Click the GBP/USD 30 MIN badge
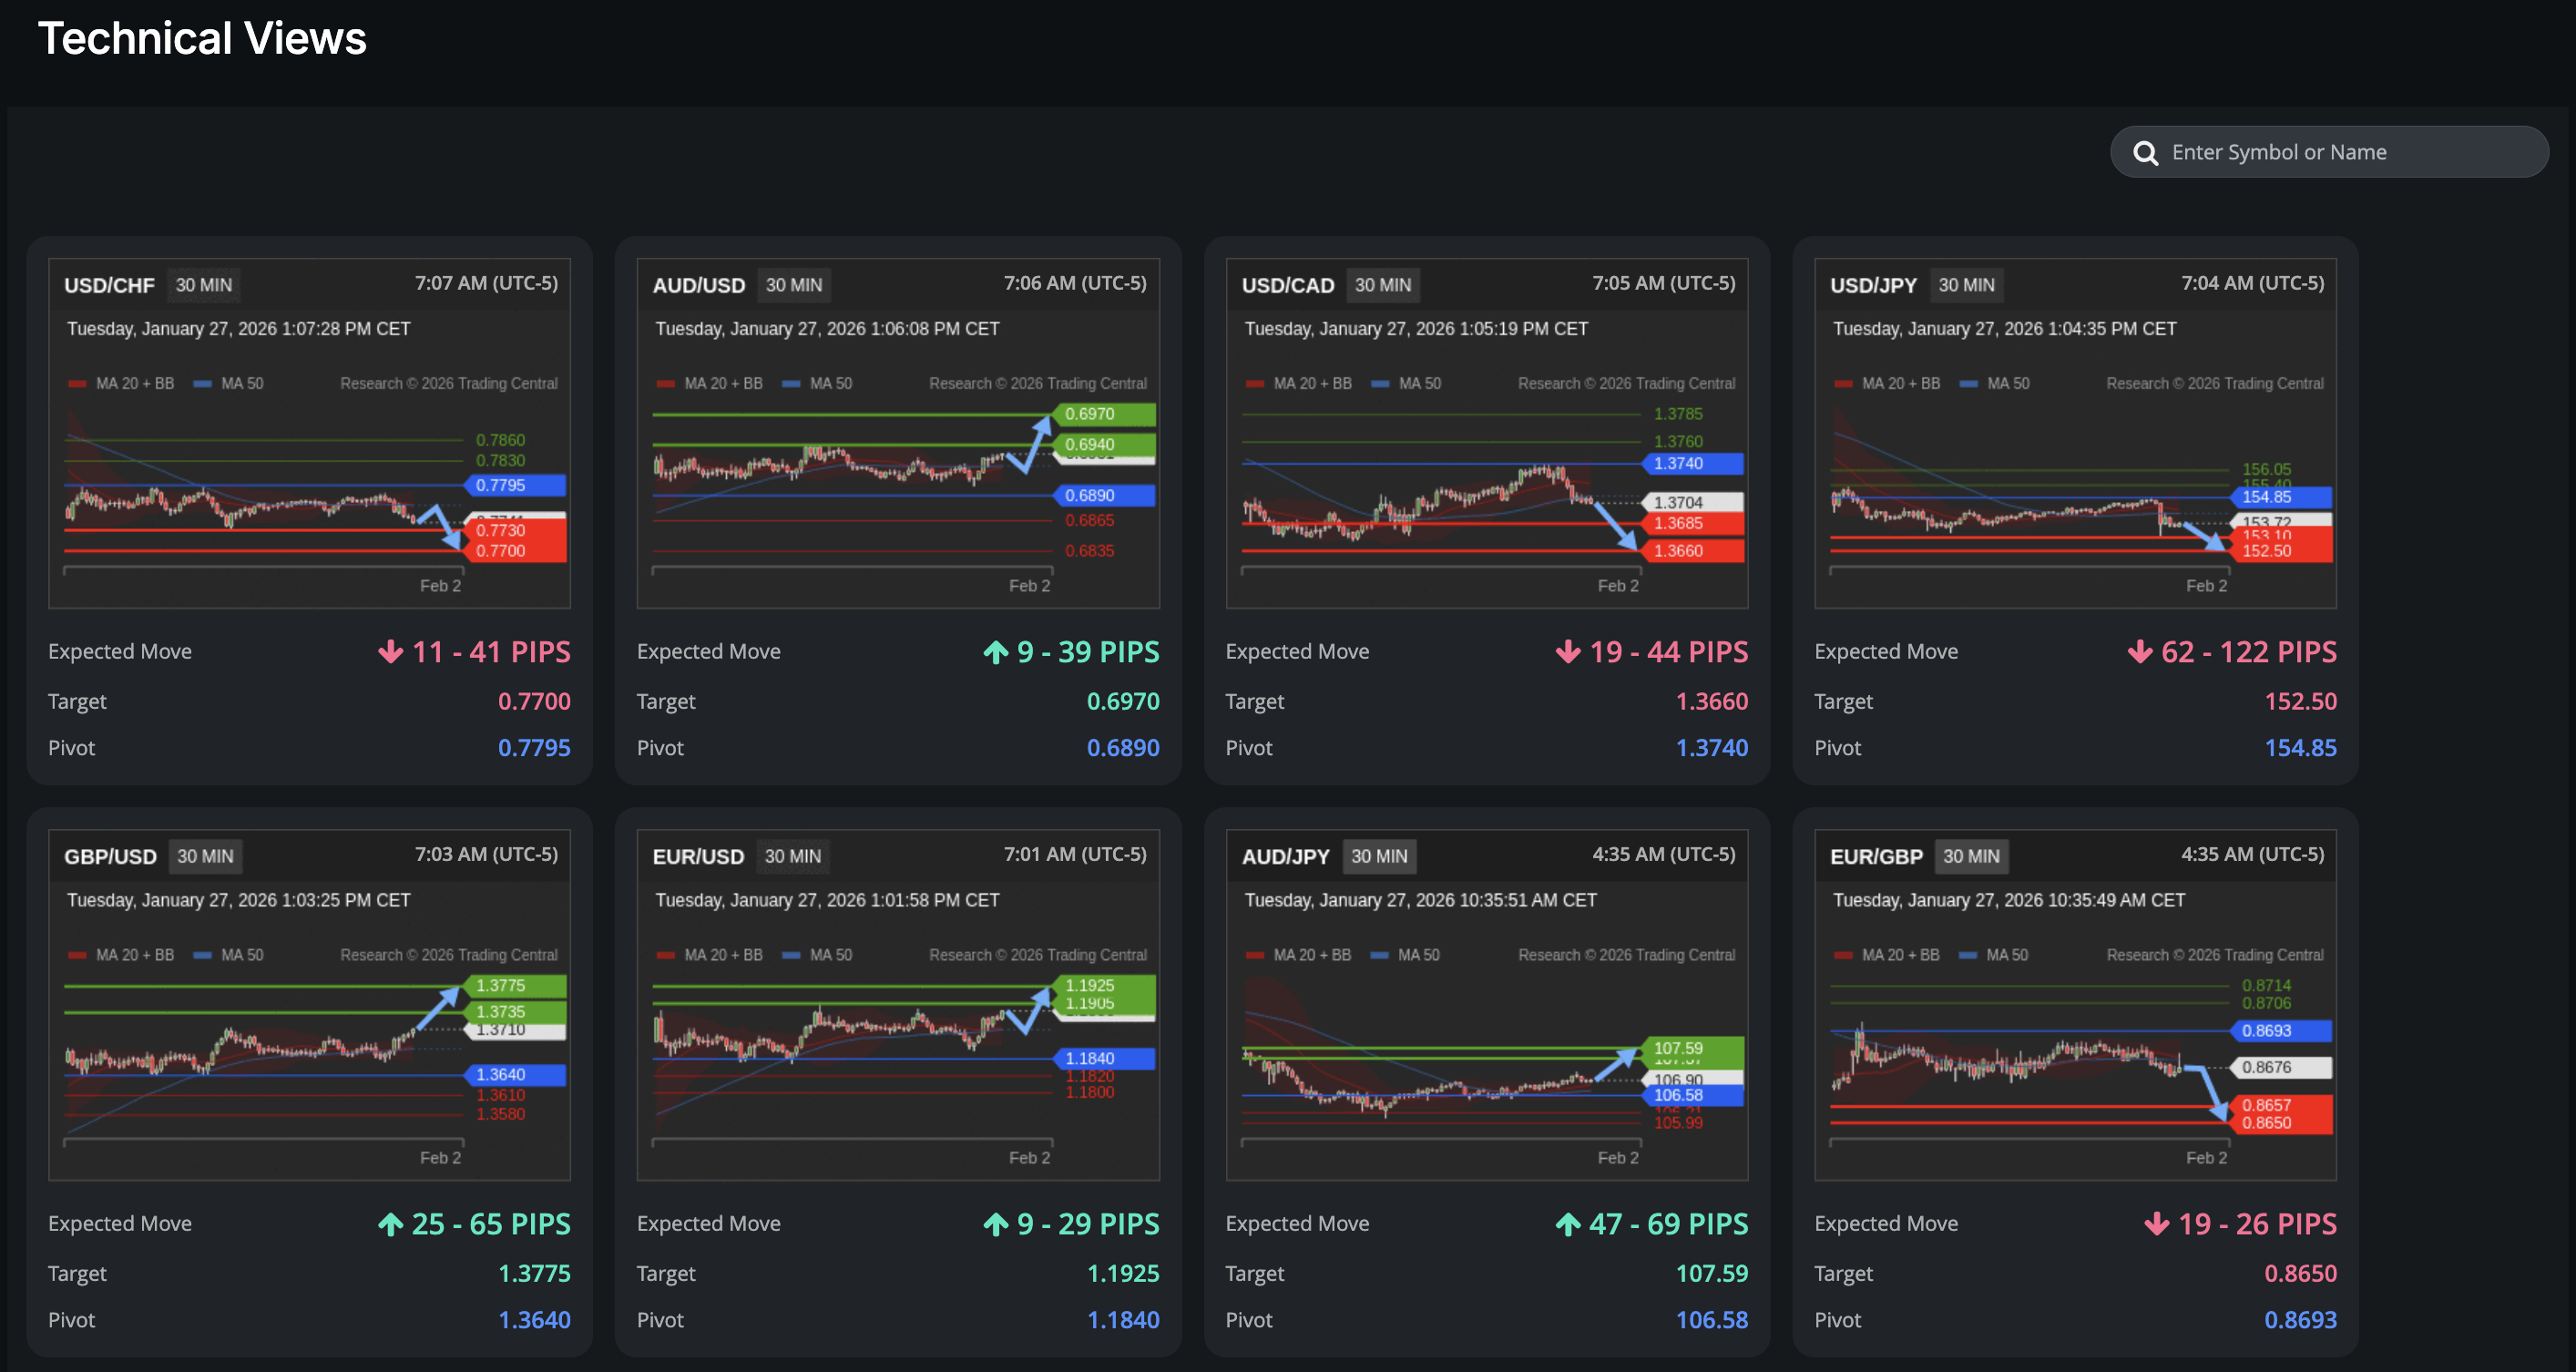 [x=205, y=857]
